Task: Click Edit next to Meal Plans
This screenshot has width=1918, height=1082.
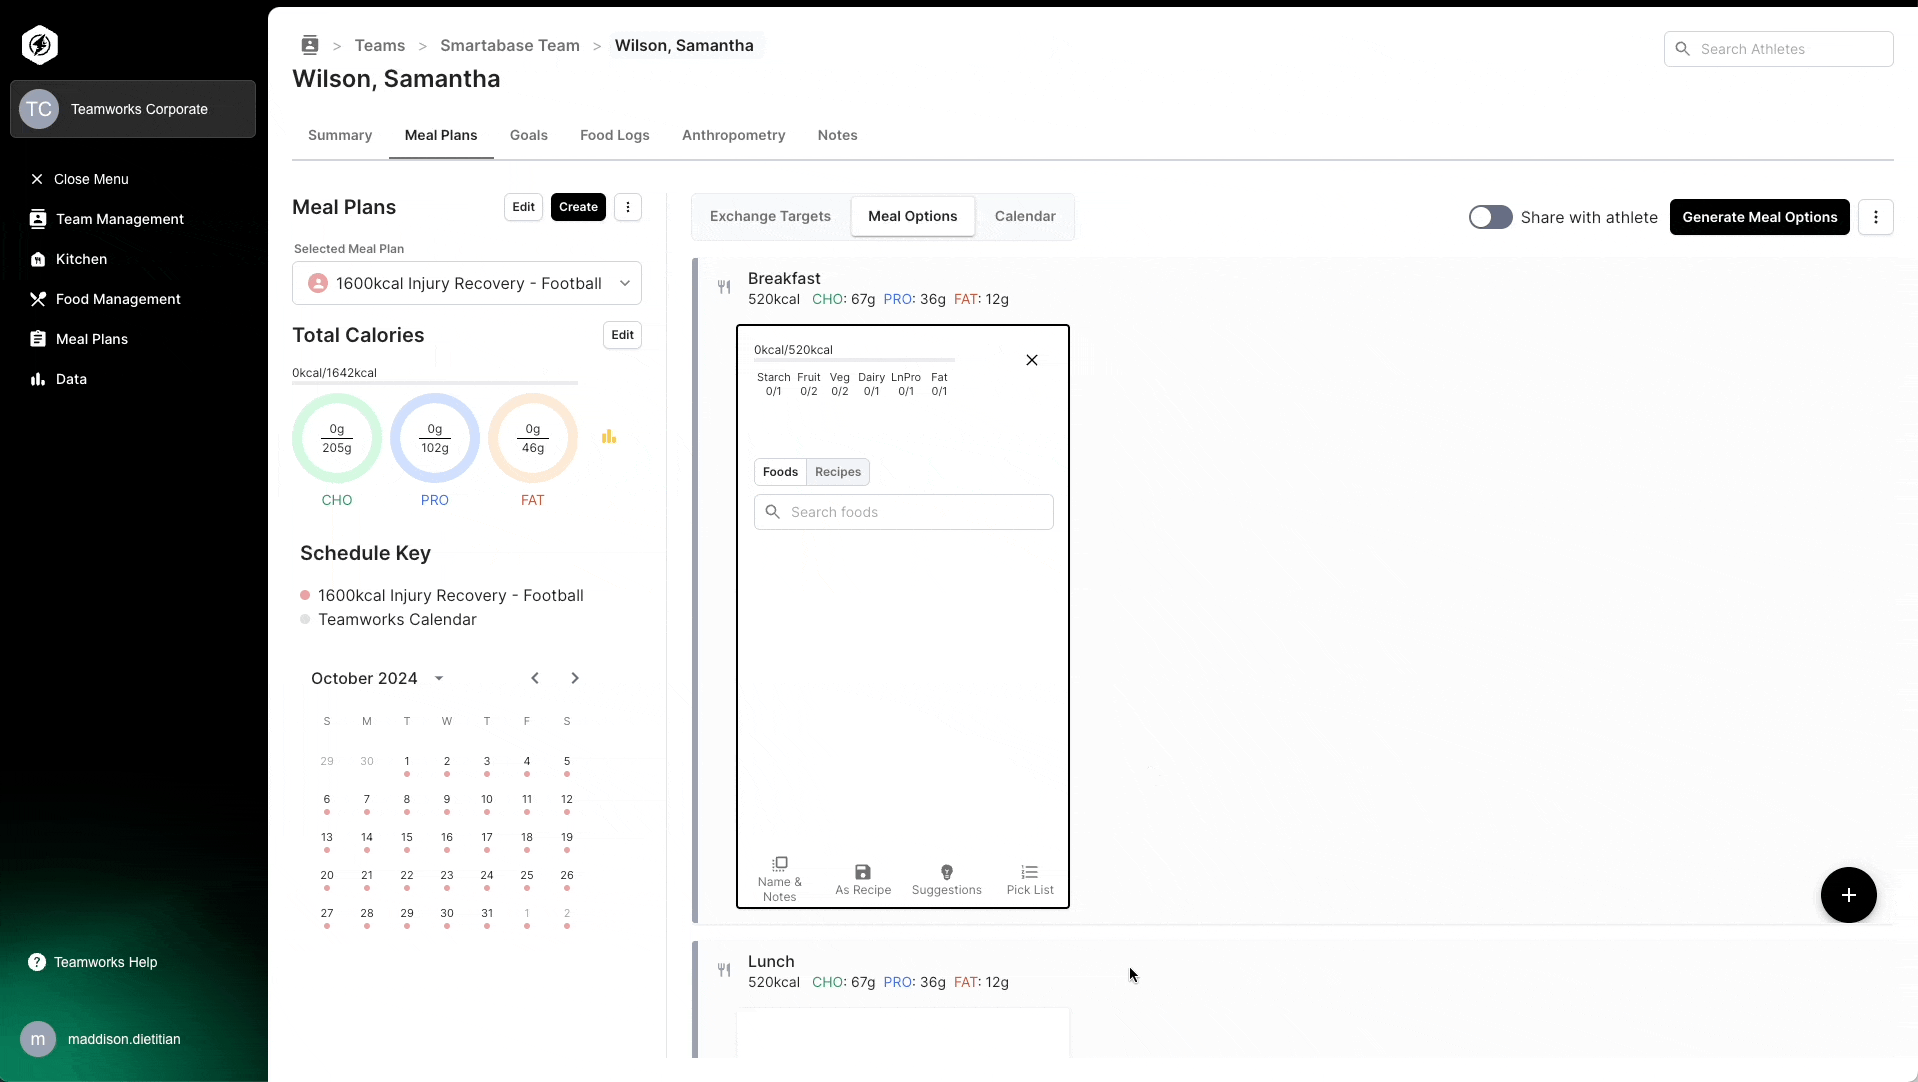Action: click(x=523, y=207)
